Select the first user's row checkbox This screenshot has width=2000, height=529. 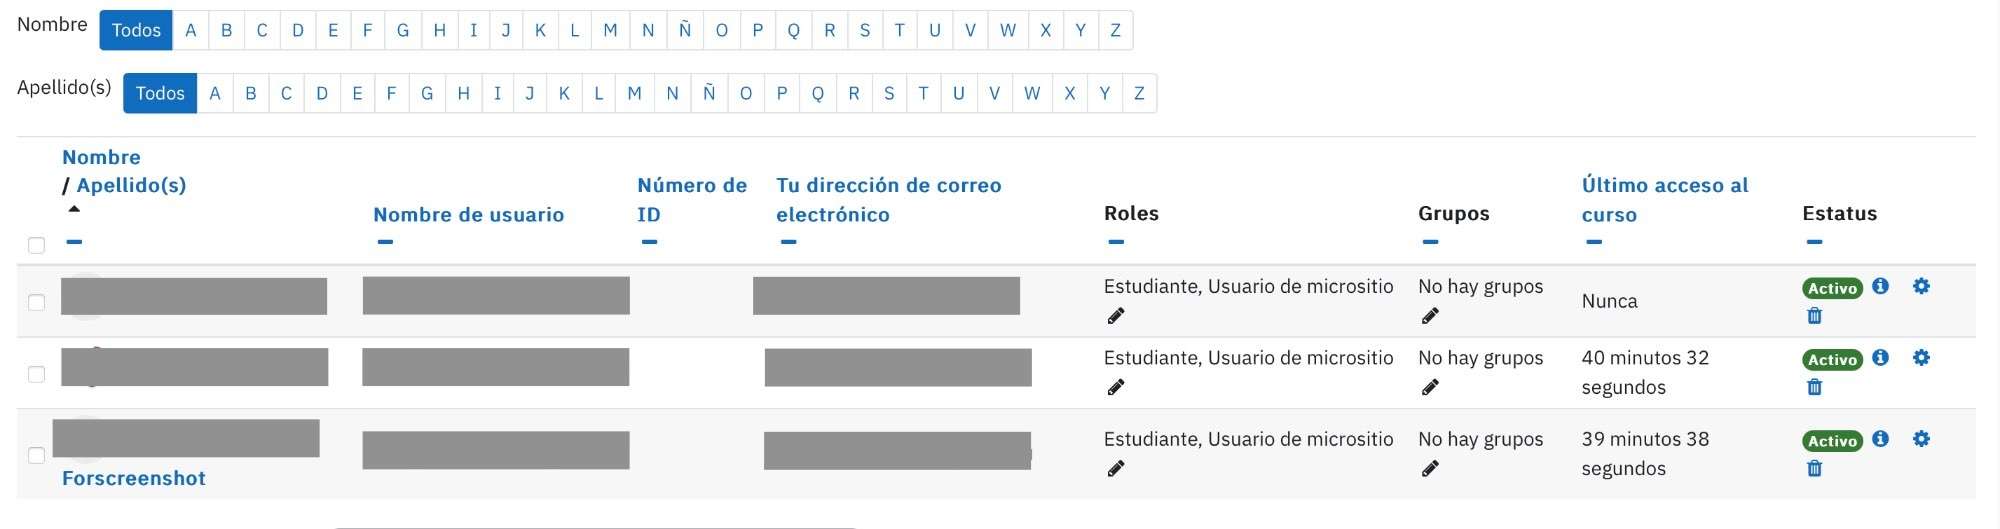pyautogui.click(x=37, y=302)
